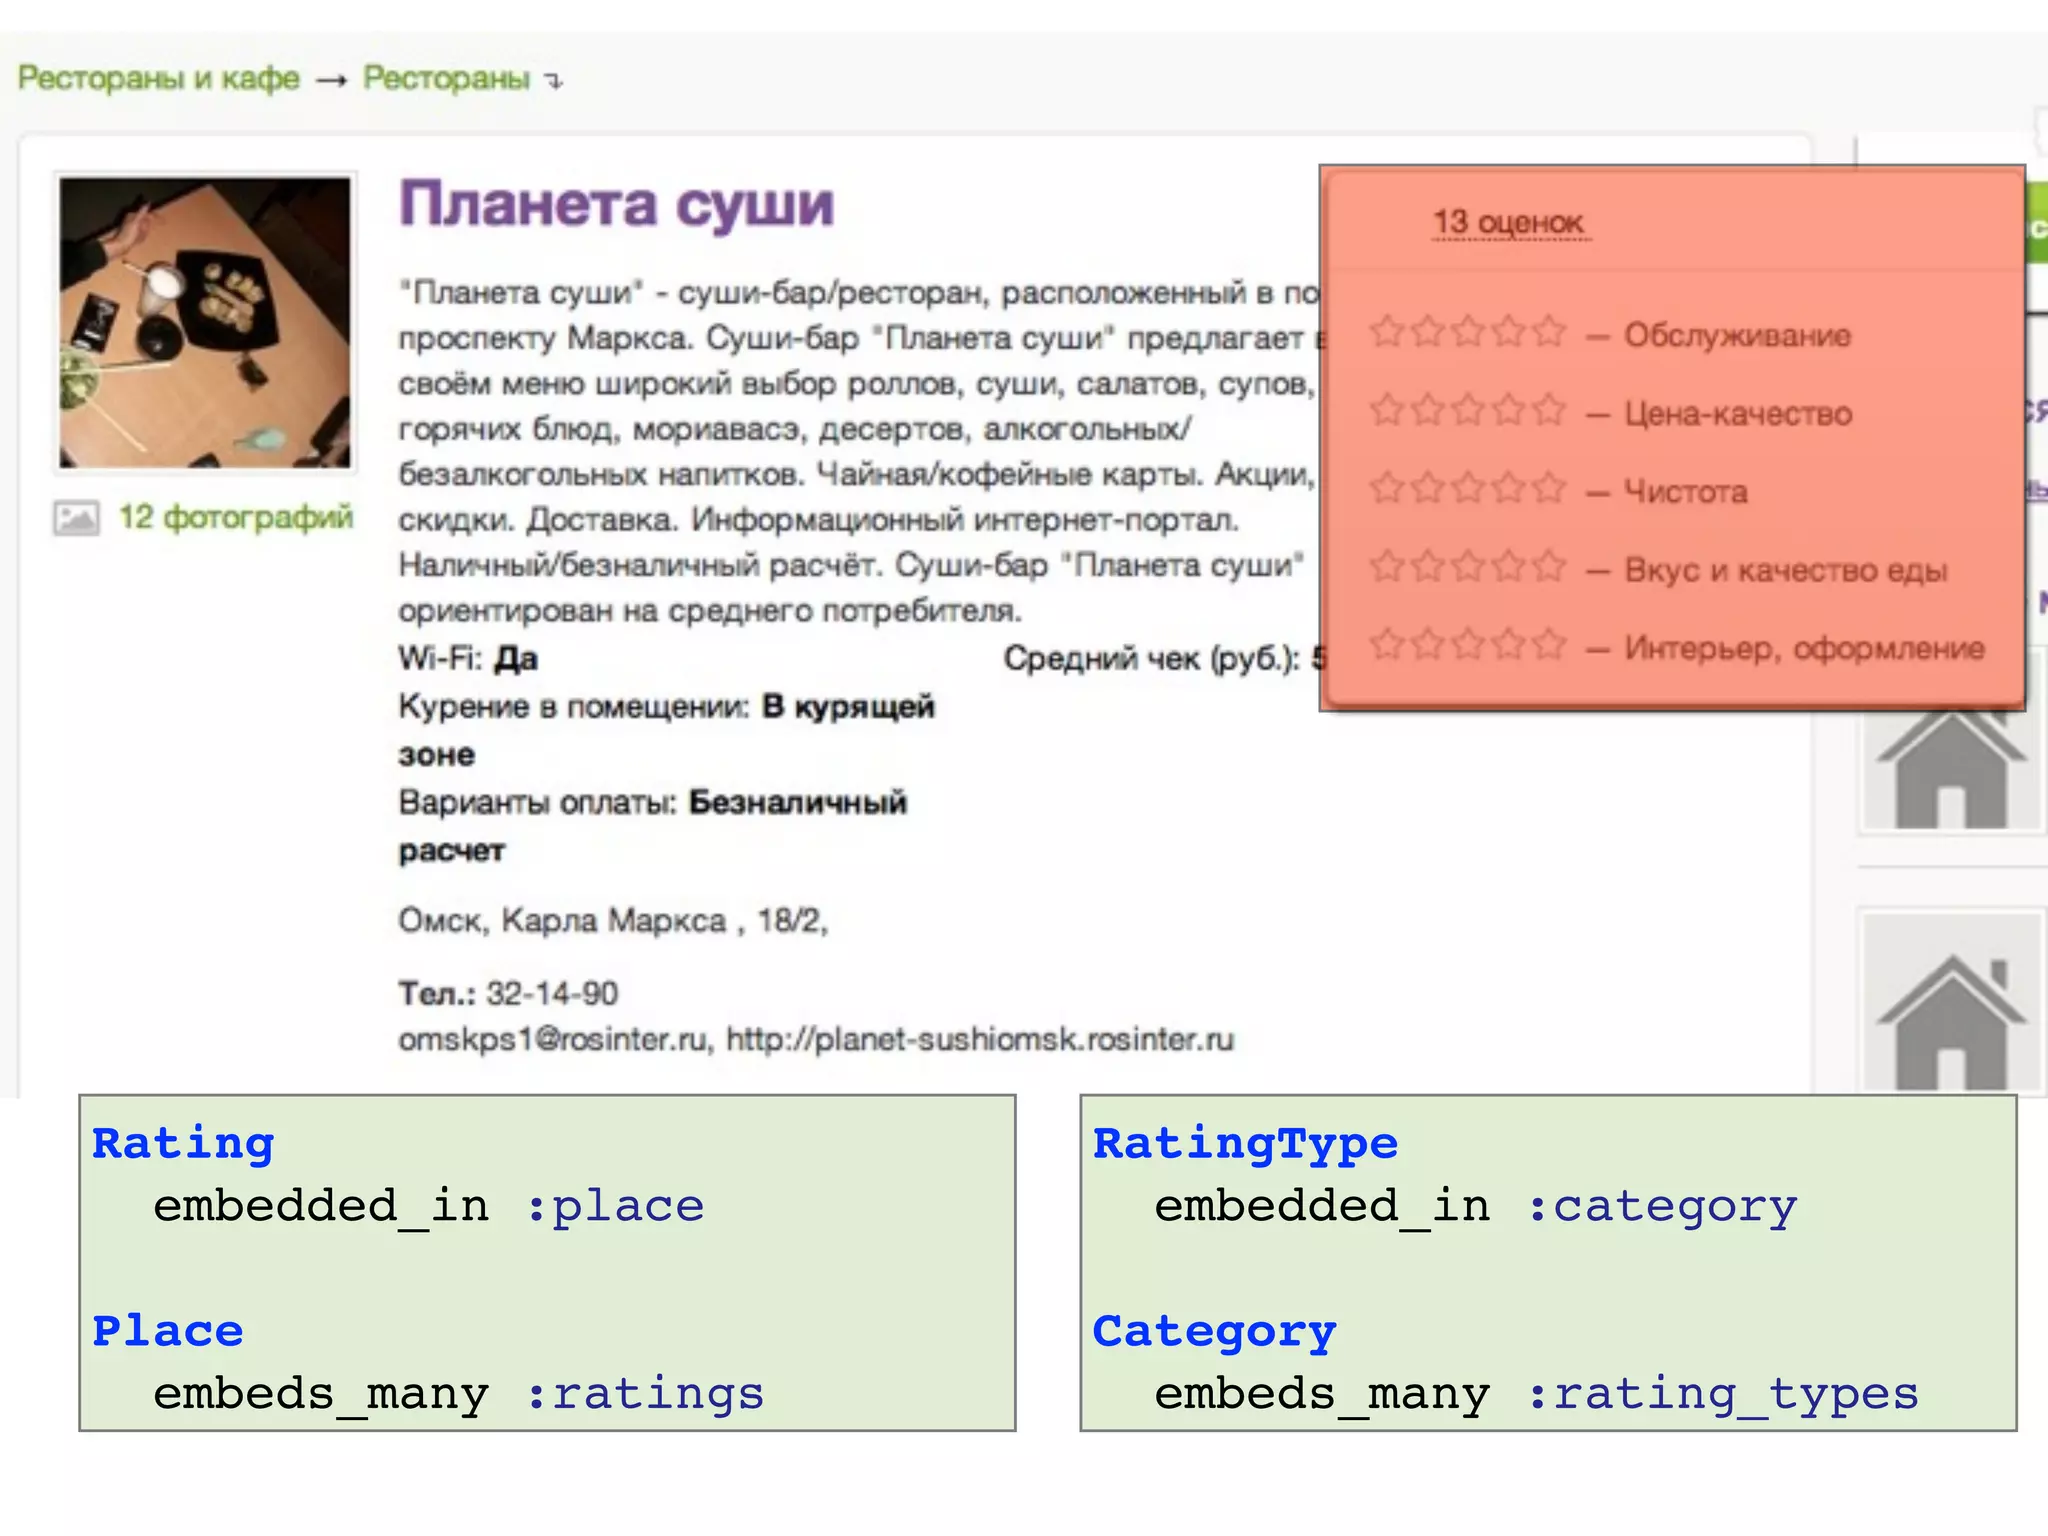Screen dimensions: 2048x1536
Task: Rate Интерьер, оформление four stars
Action: [x=1509, y=644]
